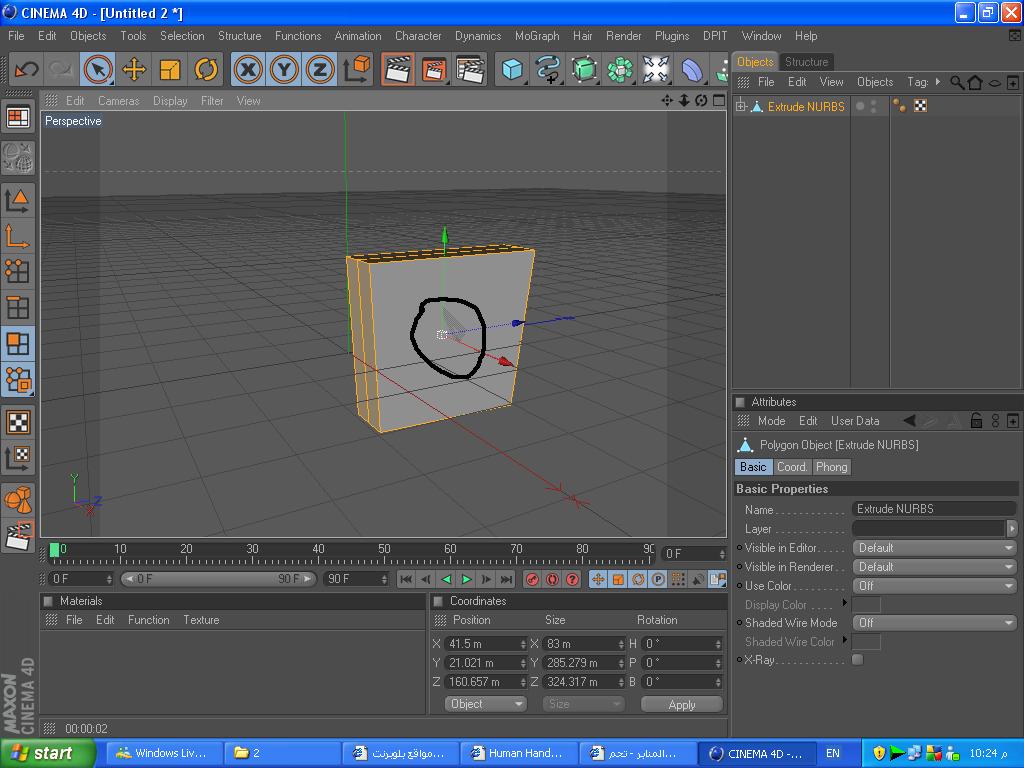The width and height of the screenshot is (1024, 768).
Task: Toggle the lock icon in Attributes panel
Action: (976, 421)
